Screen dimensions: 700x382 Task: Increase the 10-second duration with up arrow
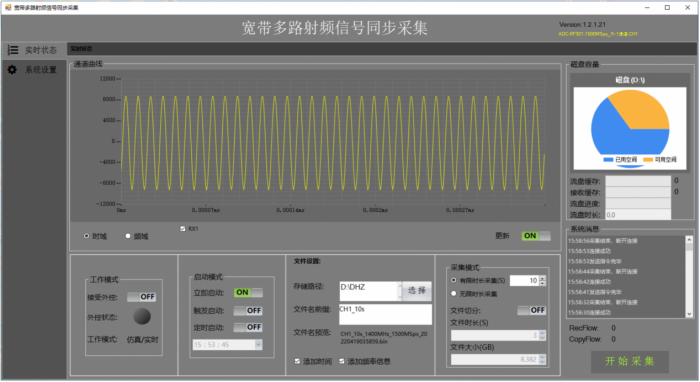(542, 278)
